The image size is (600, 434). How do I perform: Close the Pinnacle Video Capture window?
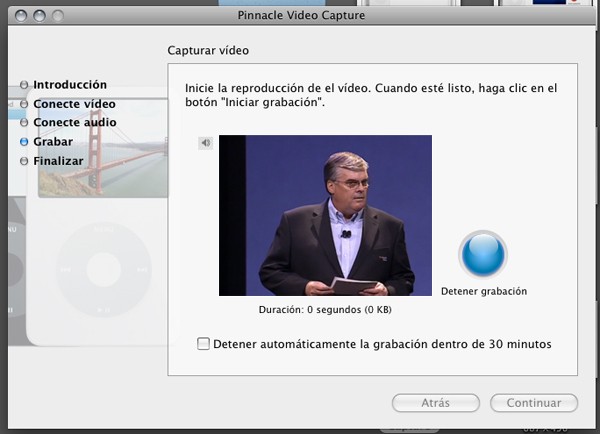coord(21,16)
